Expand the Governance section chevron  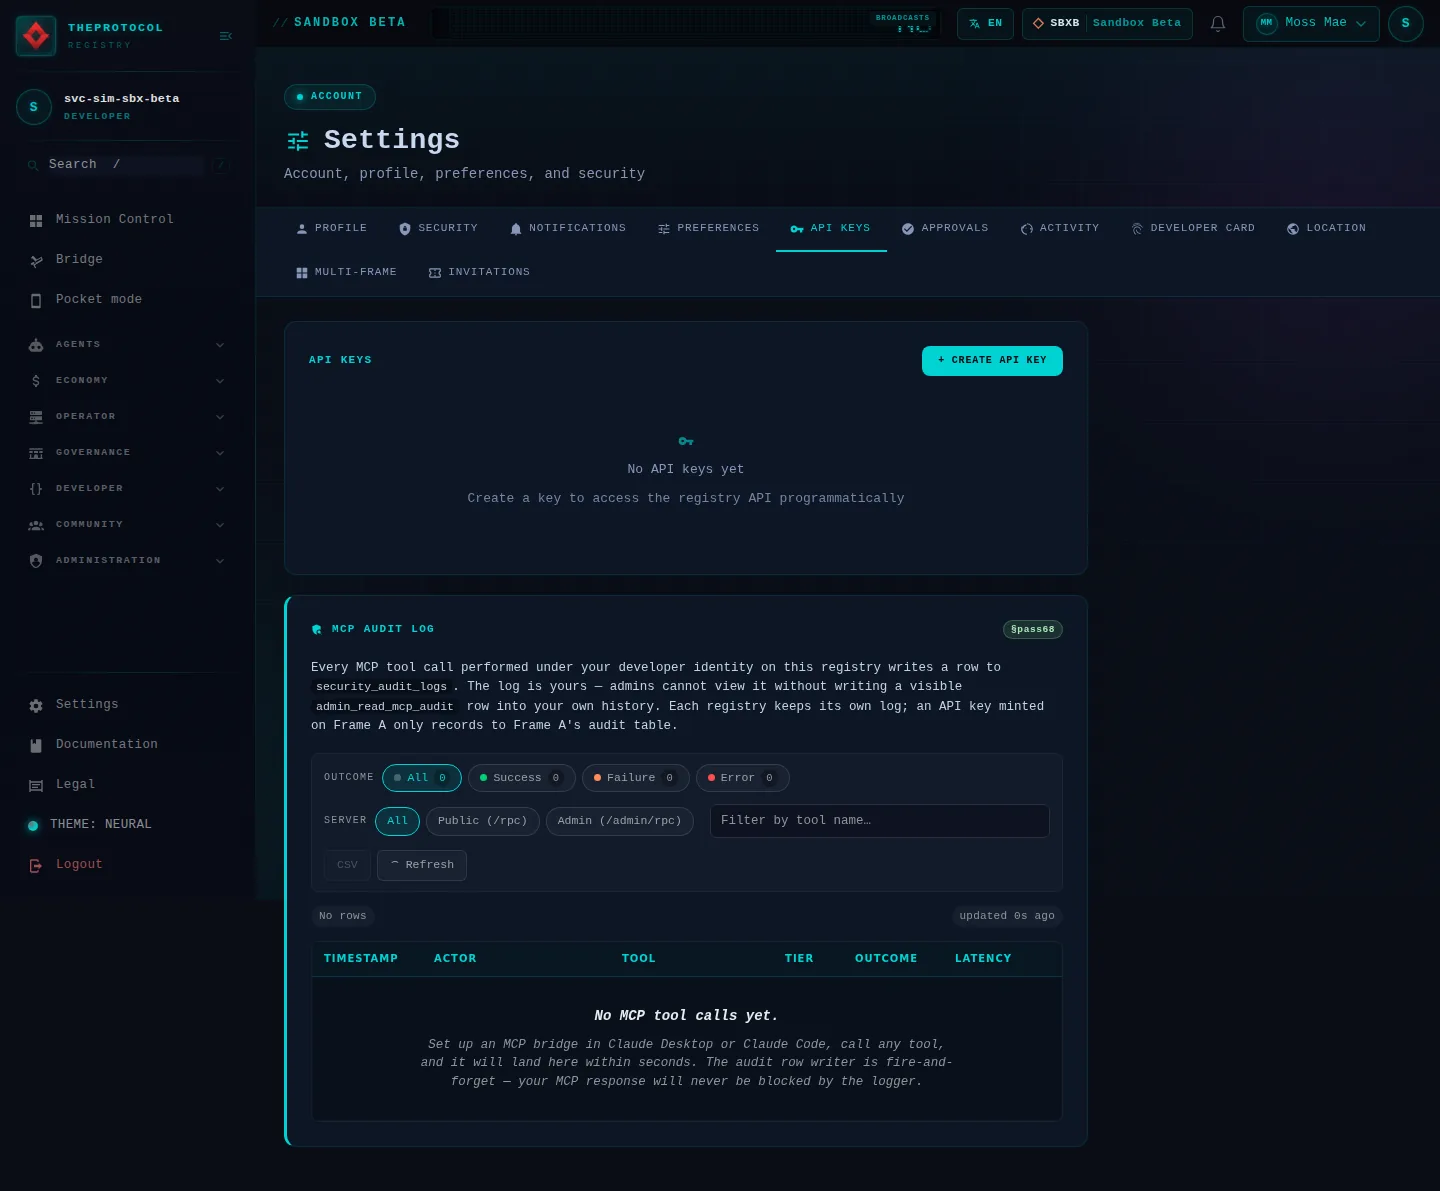pyautogui.click(x=220, y=453)
